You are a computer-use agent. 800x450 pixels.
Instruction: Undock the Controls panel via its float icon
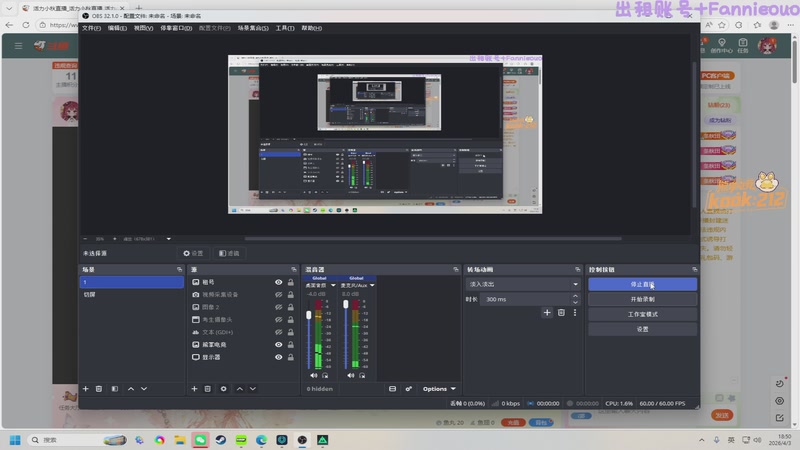pos(694,269)
